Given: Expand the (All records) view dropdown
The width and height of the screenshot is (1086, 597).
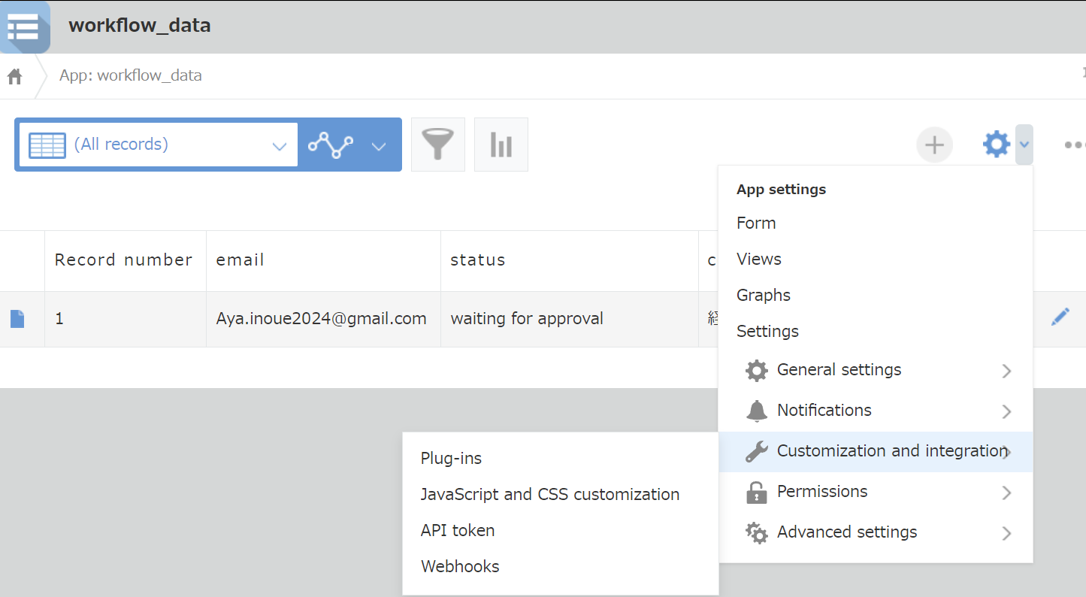Looking at the screenshot, I should [x=279, y=146].
